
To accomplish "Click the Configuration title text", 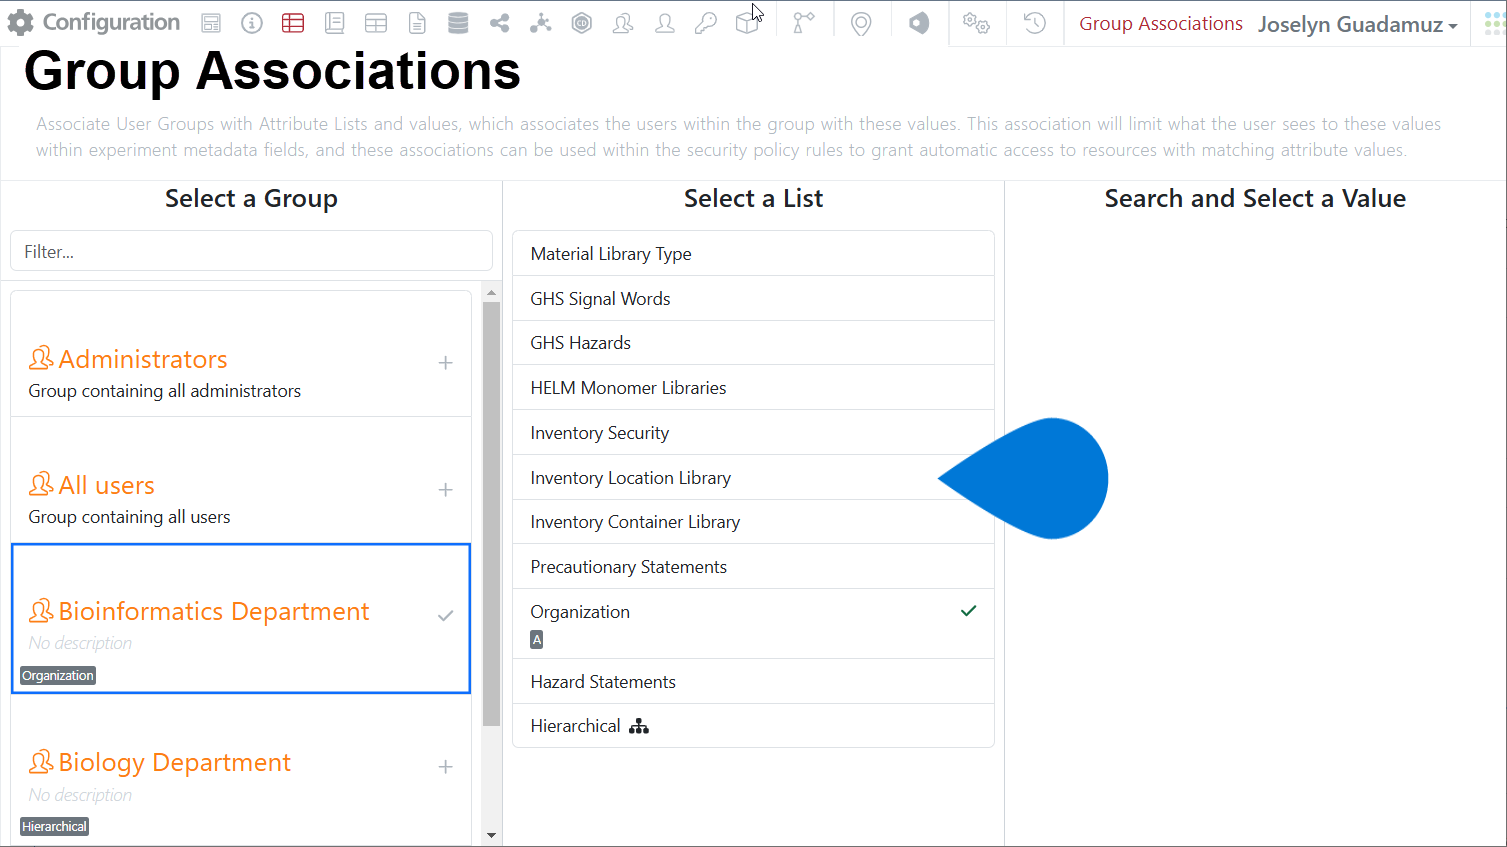I will [x=111, y=22].
